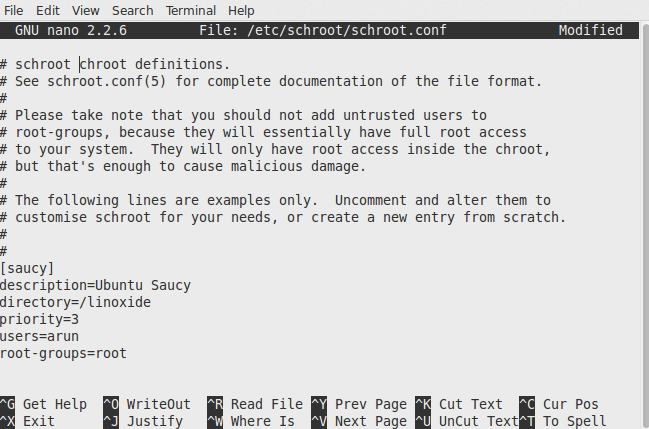The height and width of the screenshot is (429, 649).
Task: Click the Modified status in title bar
Action: (x=590, y=30)
